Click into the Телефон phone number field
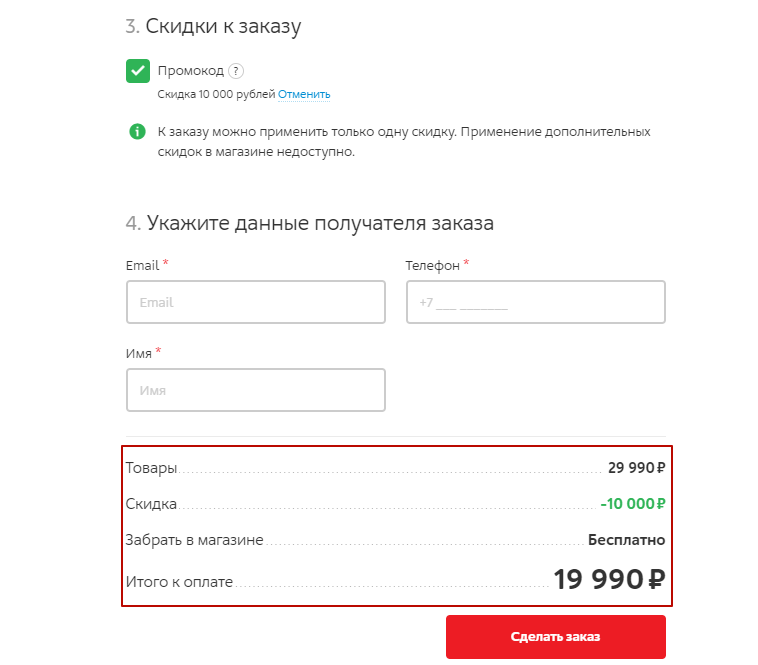Image resolution: width=758 pixels, height=665 pixels. 535,302
